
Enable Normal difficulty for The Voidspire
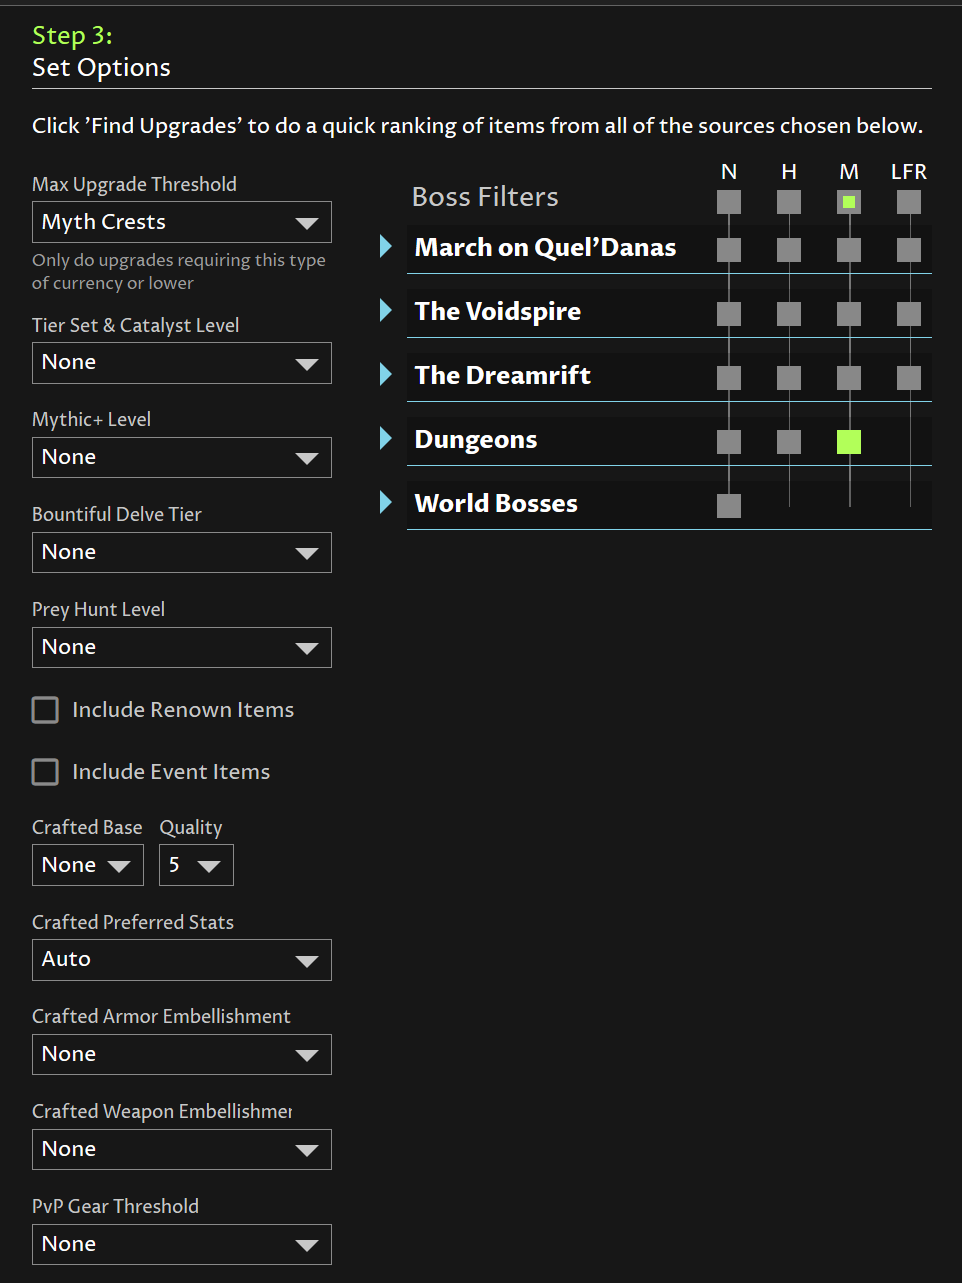coord(729,314)
